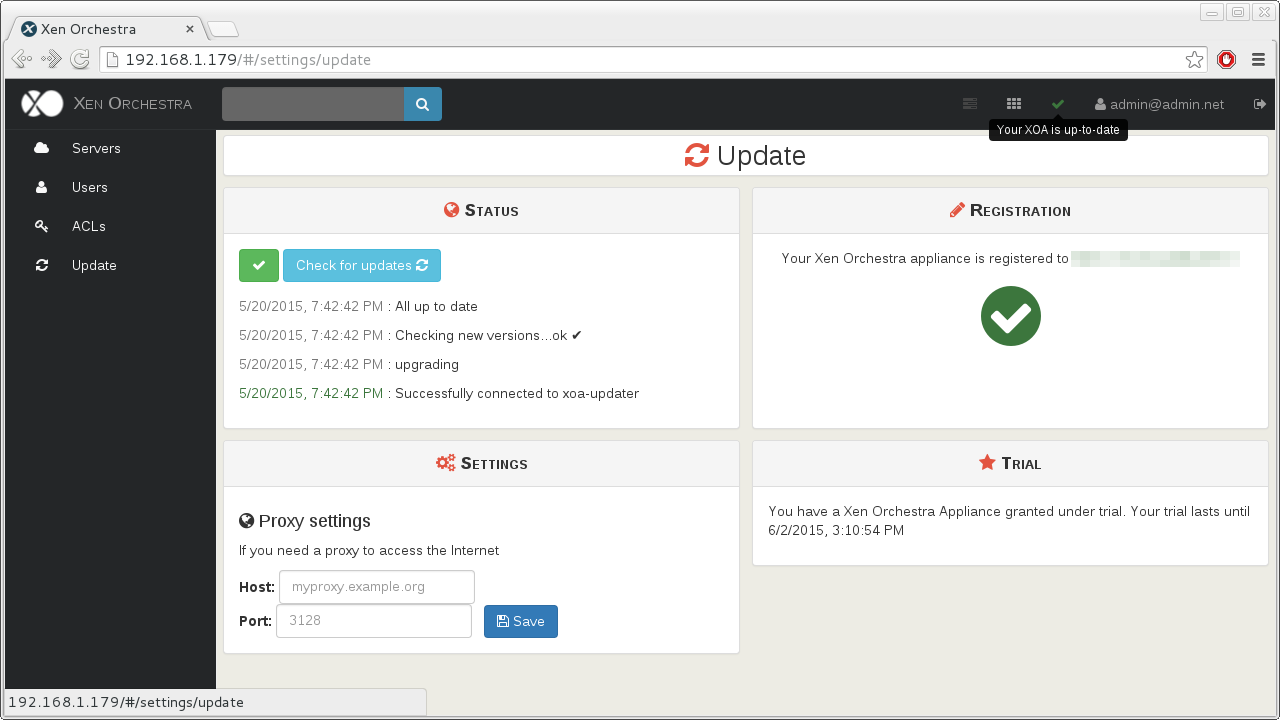Open the Users settings page
Screen dimensions: 1280x720
(x=90, y=187)
